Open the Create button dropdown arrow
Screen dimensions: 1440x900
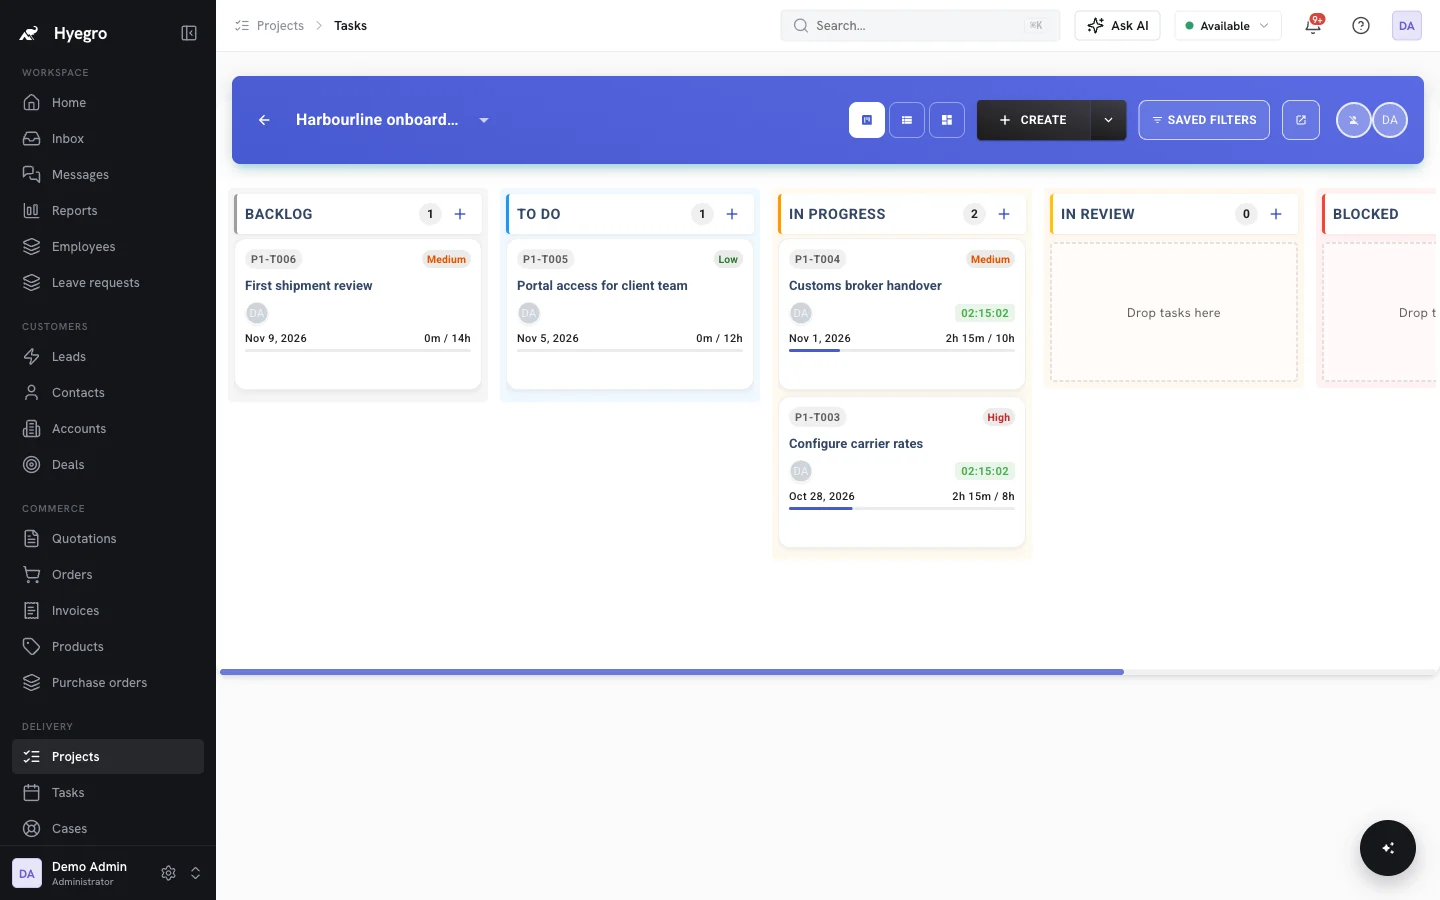(1108, 120)
